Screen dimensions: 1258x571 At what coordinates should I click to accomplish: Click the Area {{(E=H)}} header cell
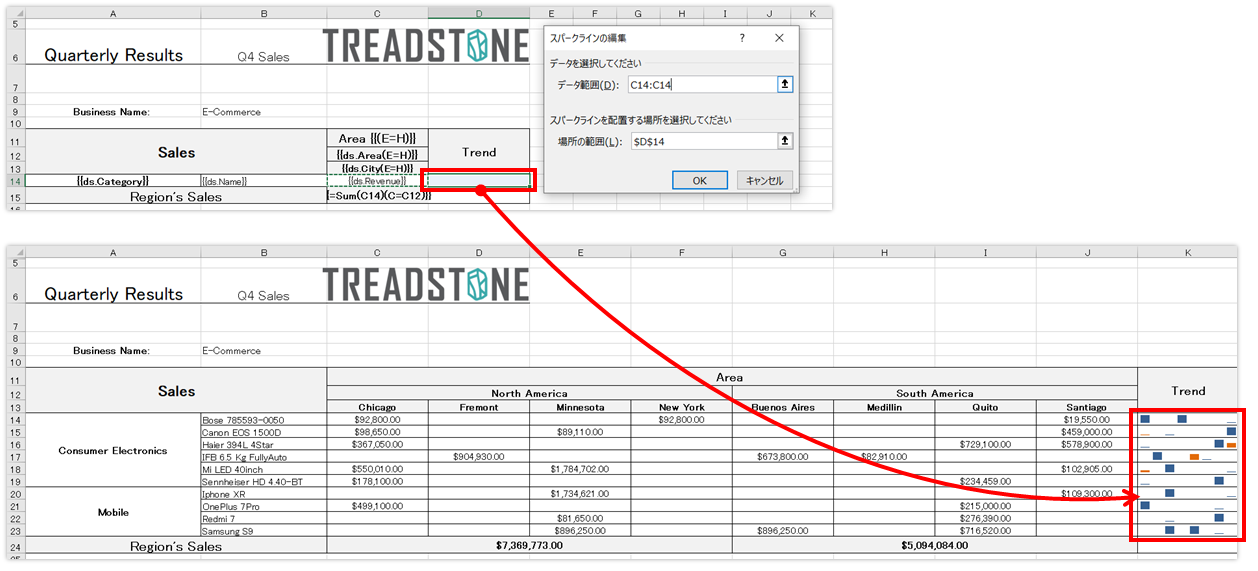(x=377, y=137)
